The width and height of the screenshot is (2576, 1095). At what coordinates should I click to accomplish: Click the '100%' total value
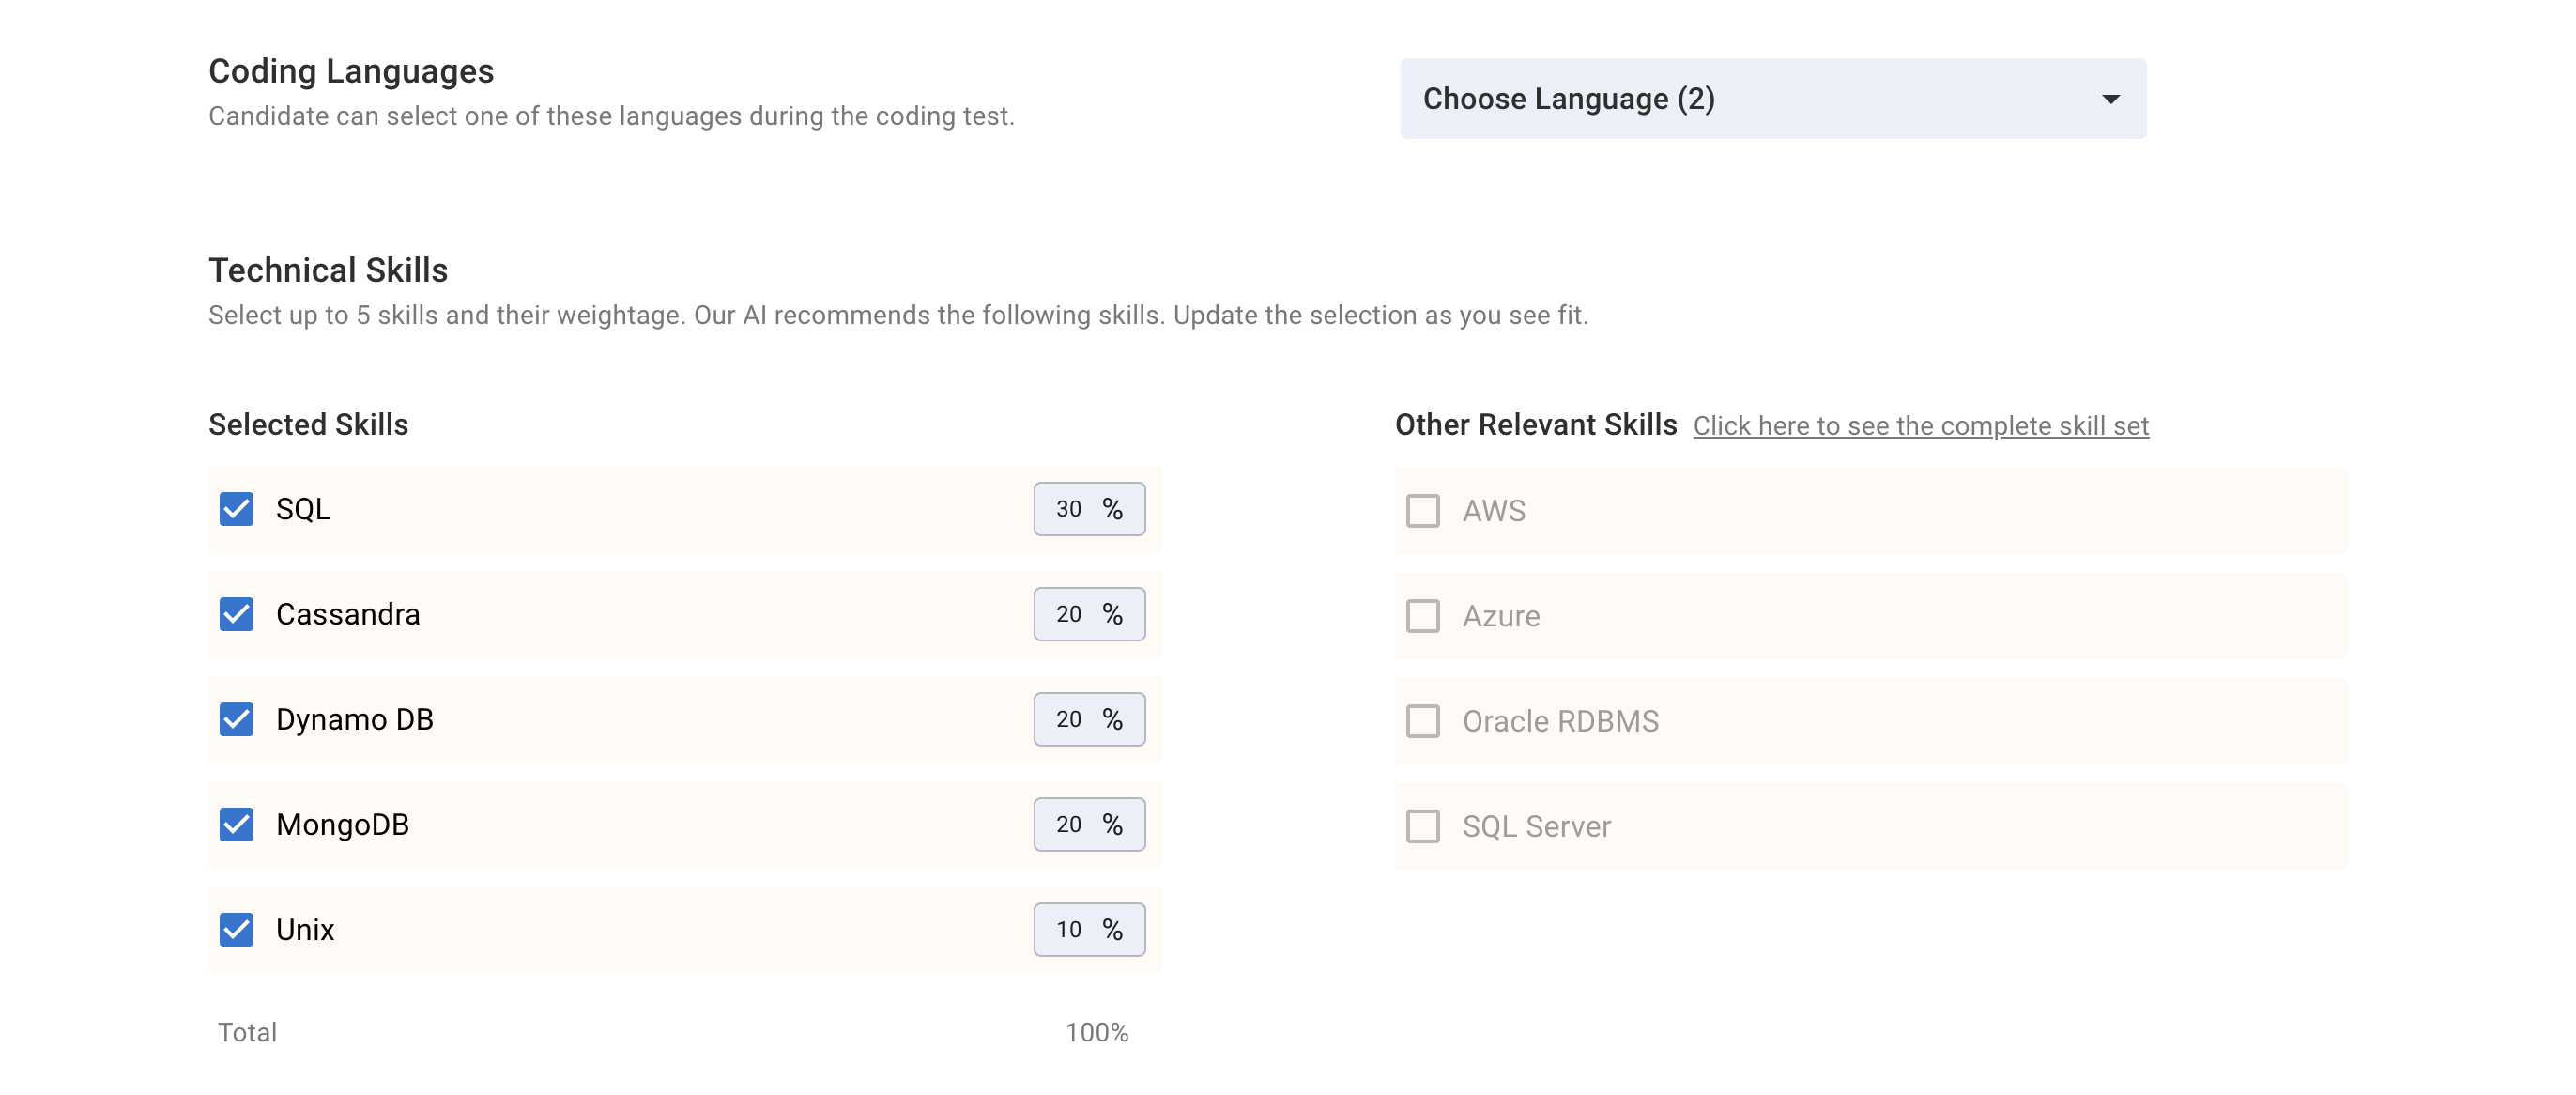point(1096,1032)
